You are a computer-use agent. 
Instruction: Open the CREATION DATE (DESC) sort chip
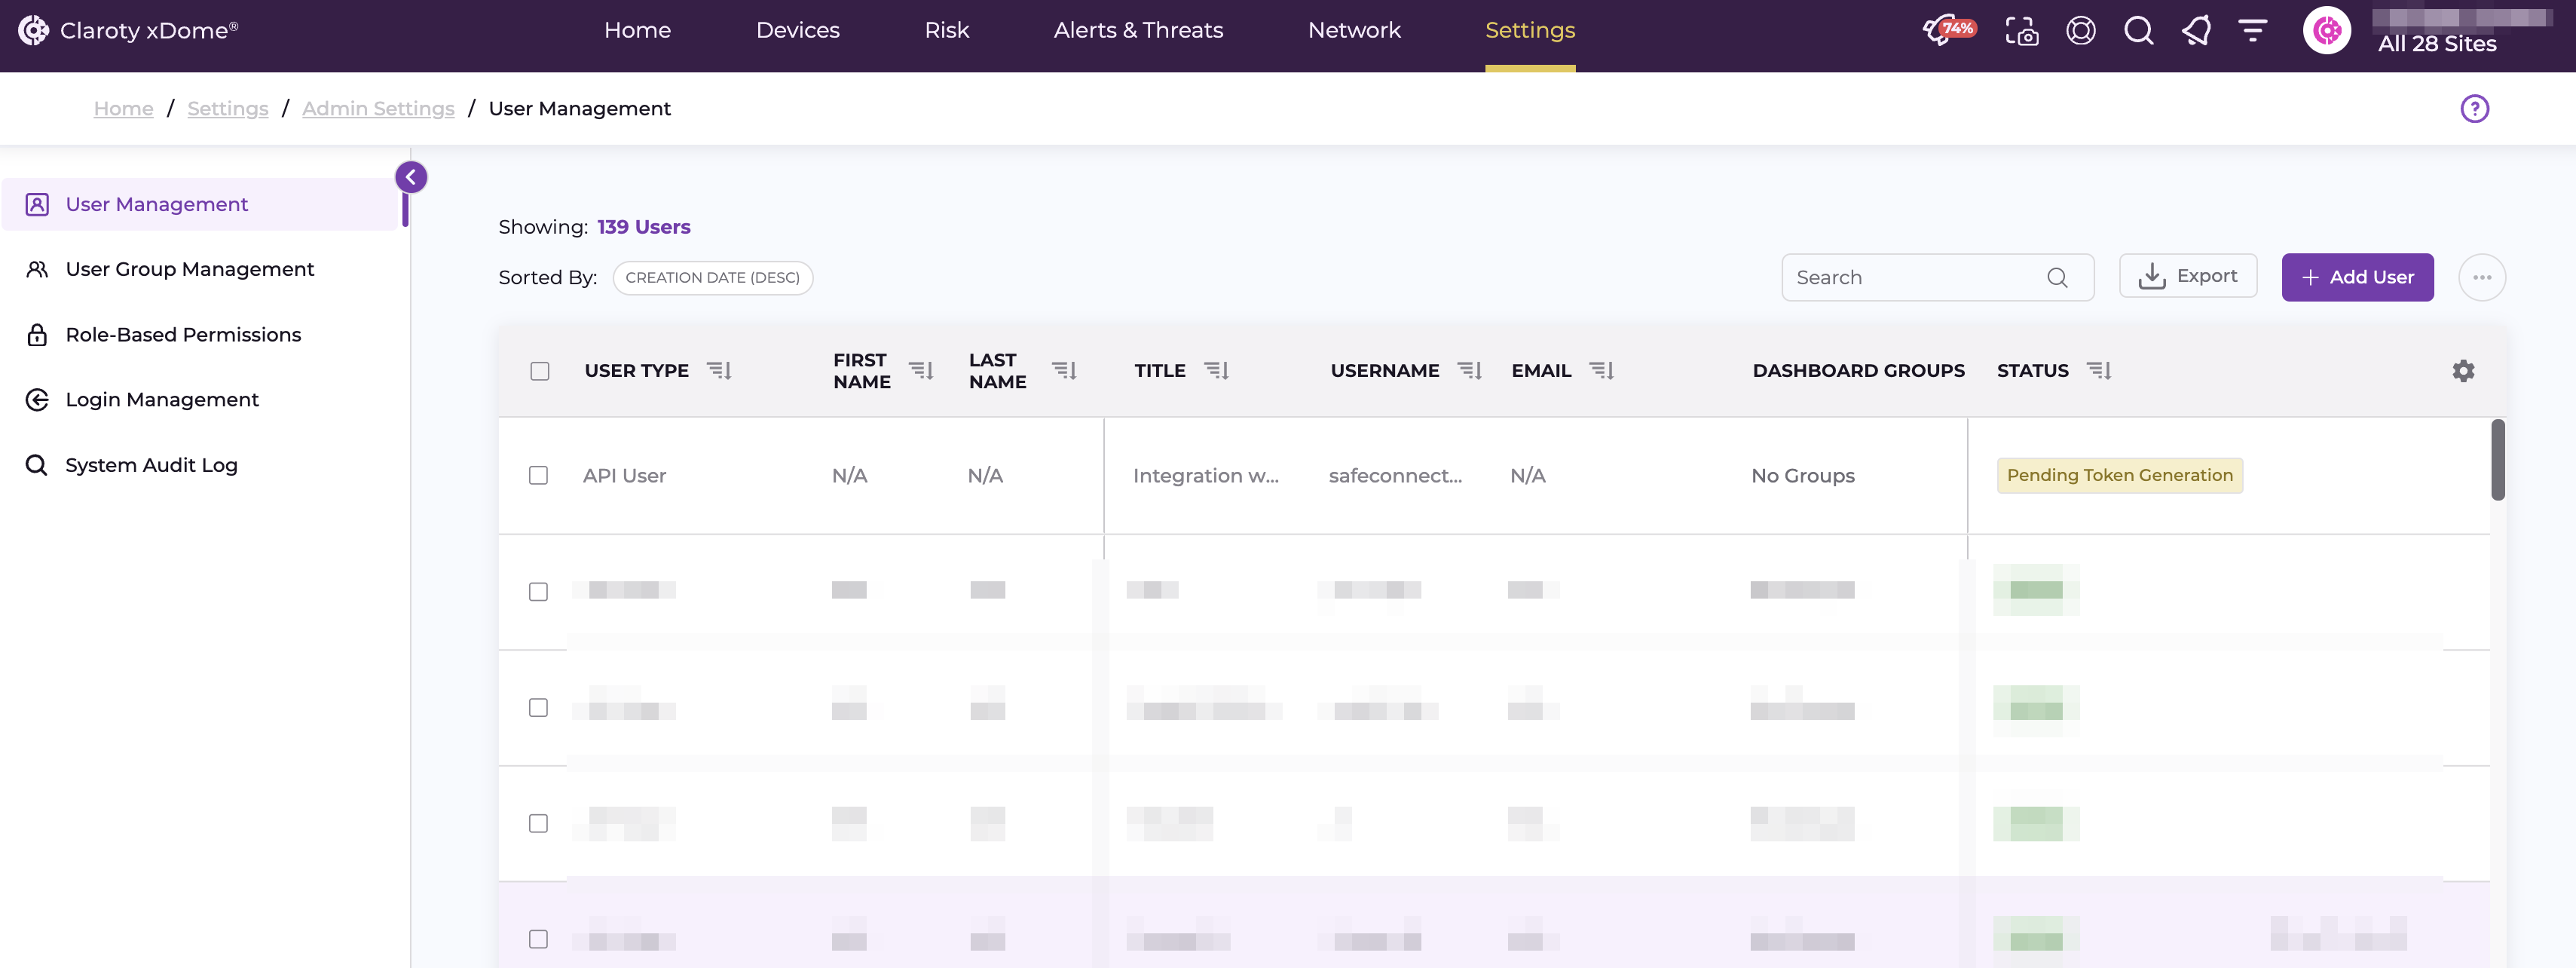click(712, 278)
